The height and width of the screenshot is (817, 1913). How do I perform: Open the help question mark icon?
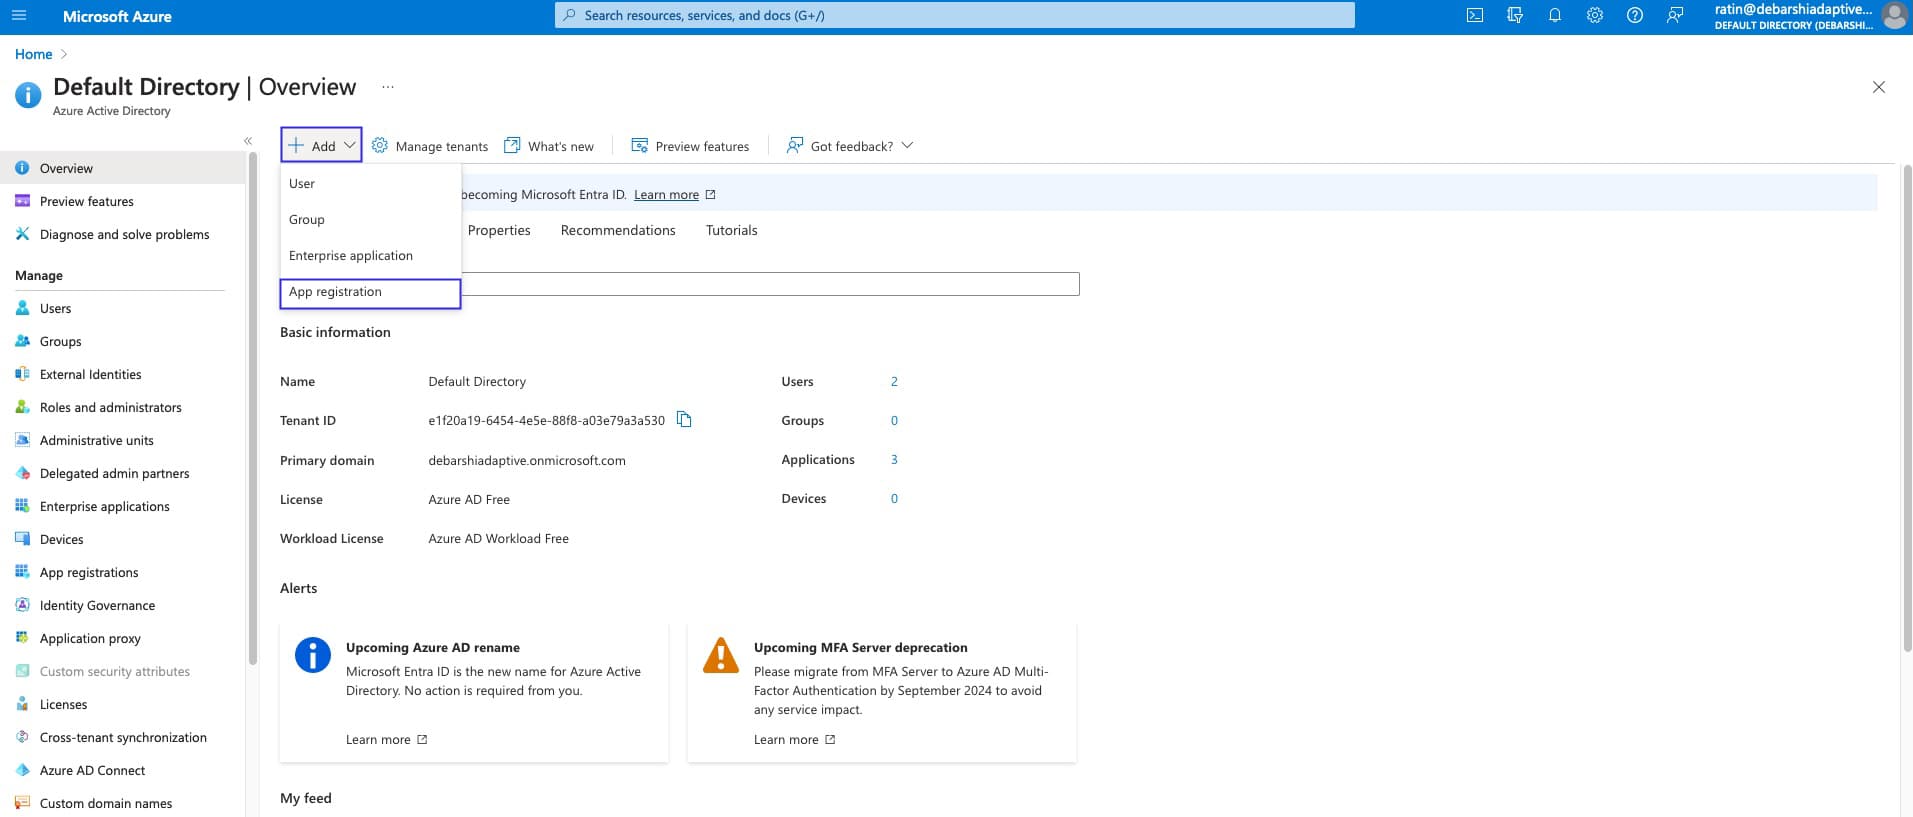1635,16
